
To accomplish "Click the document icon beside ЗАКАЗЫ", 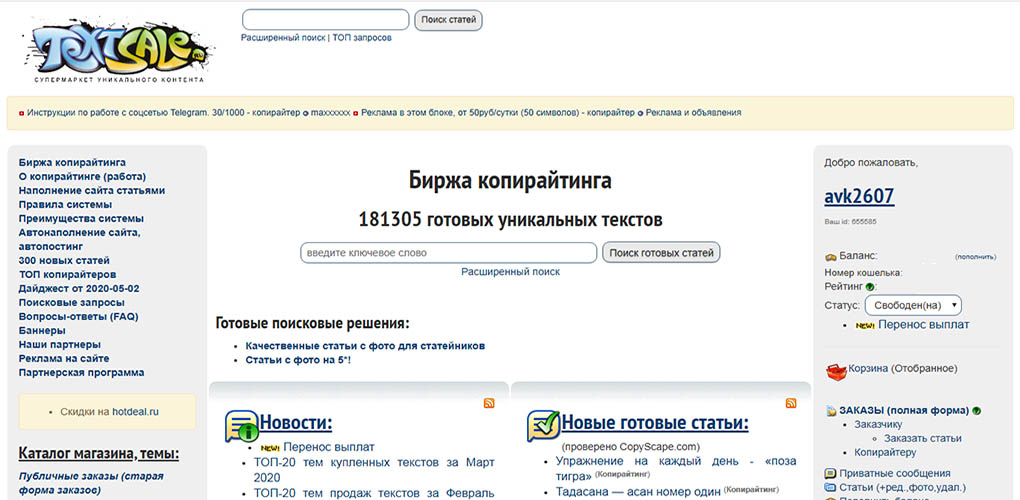I will click(x=831, y=411).
